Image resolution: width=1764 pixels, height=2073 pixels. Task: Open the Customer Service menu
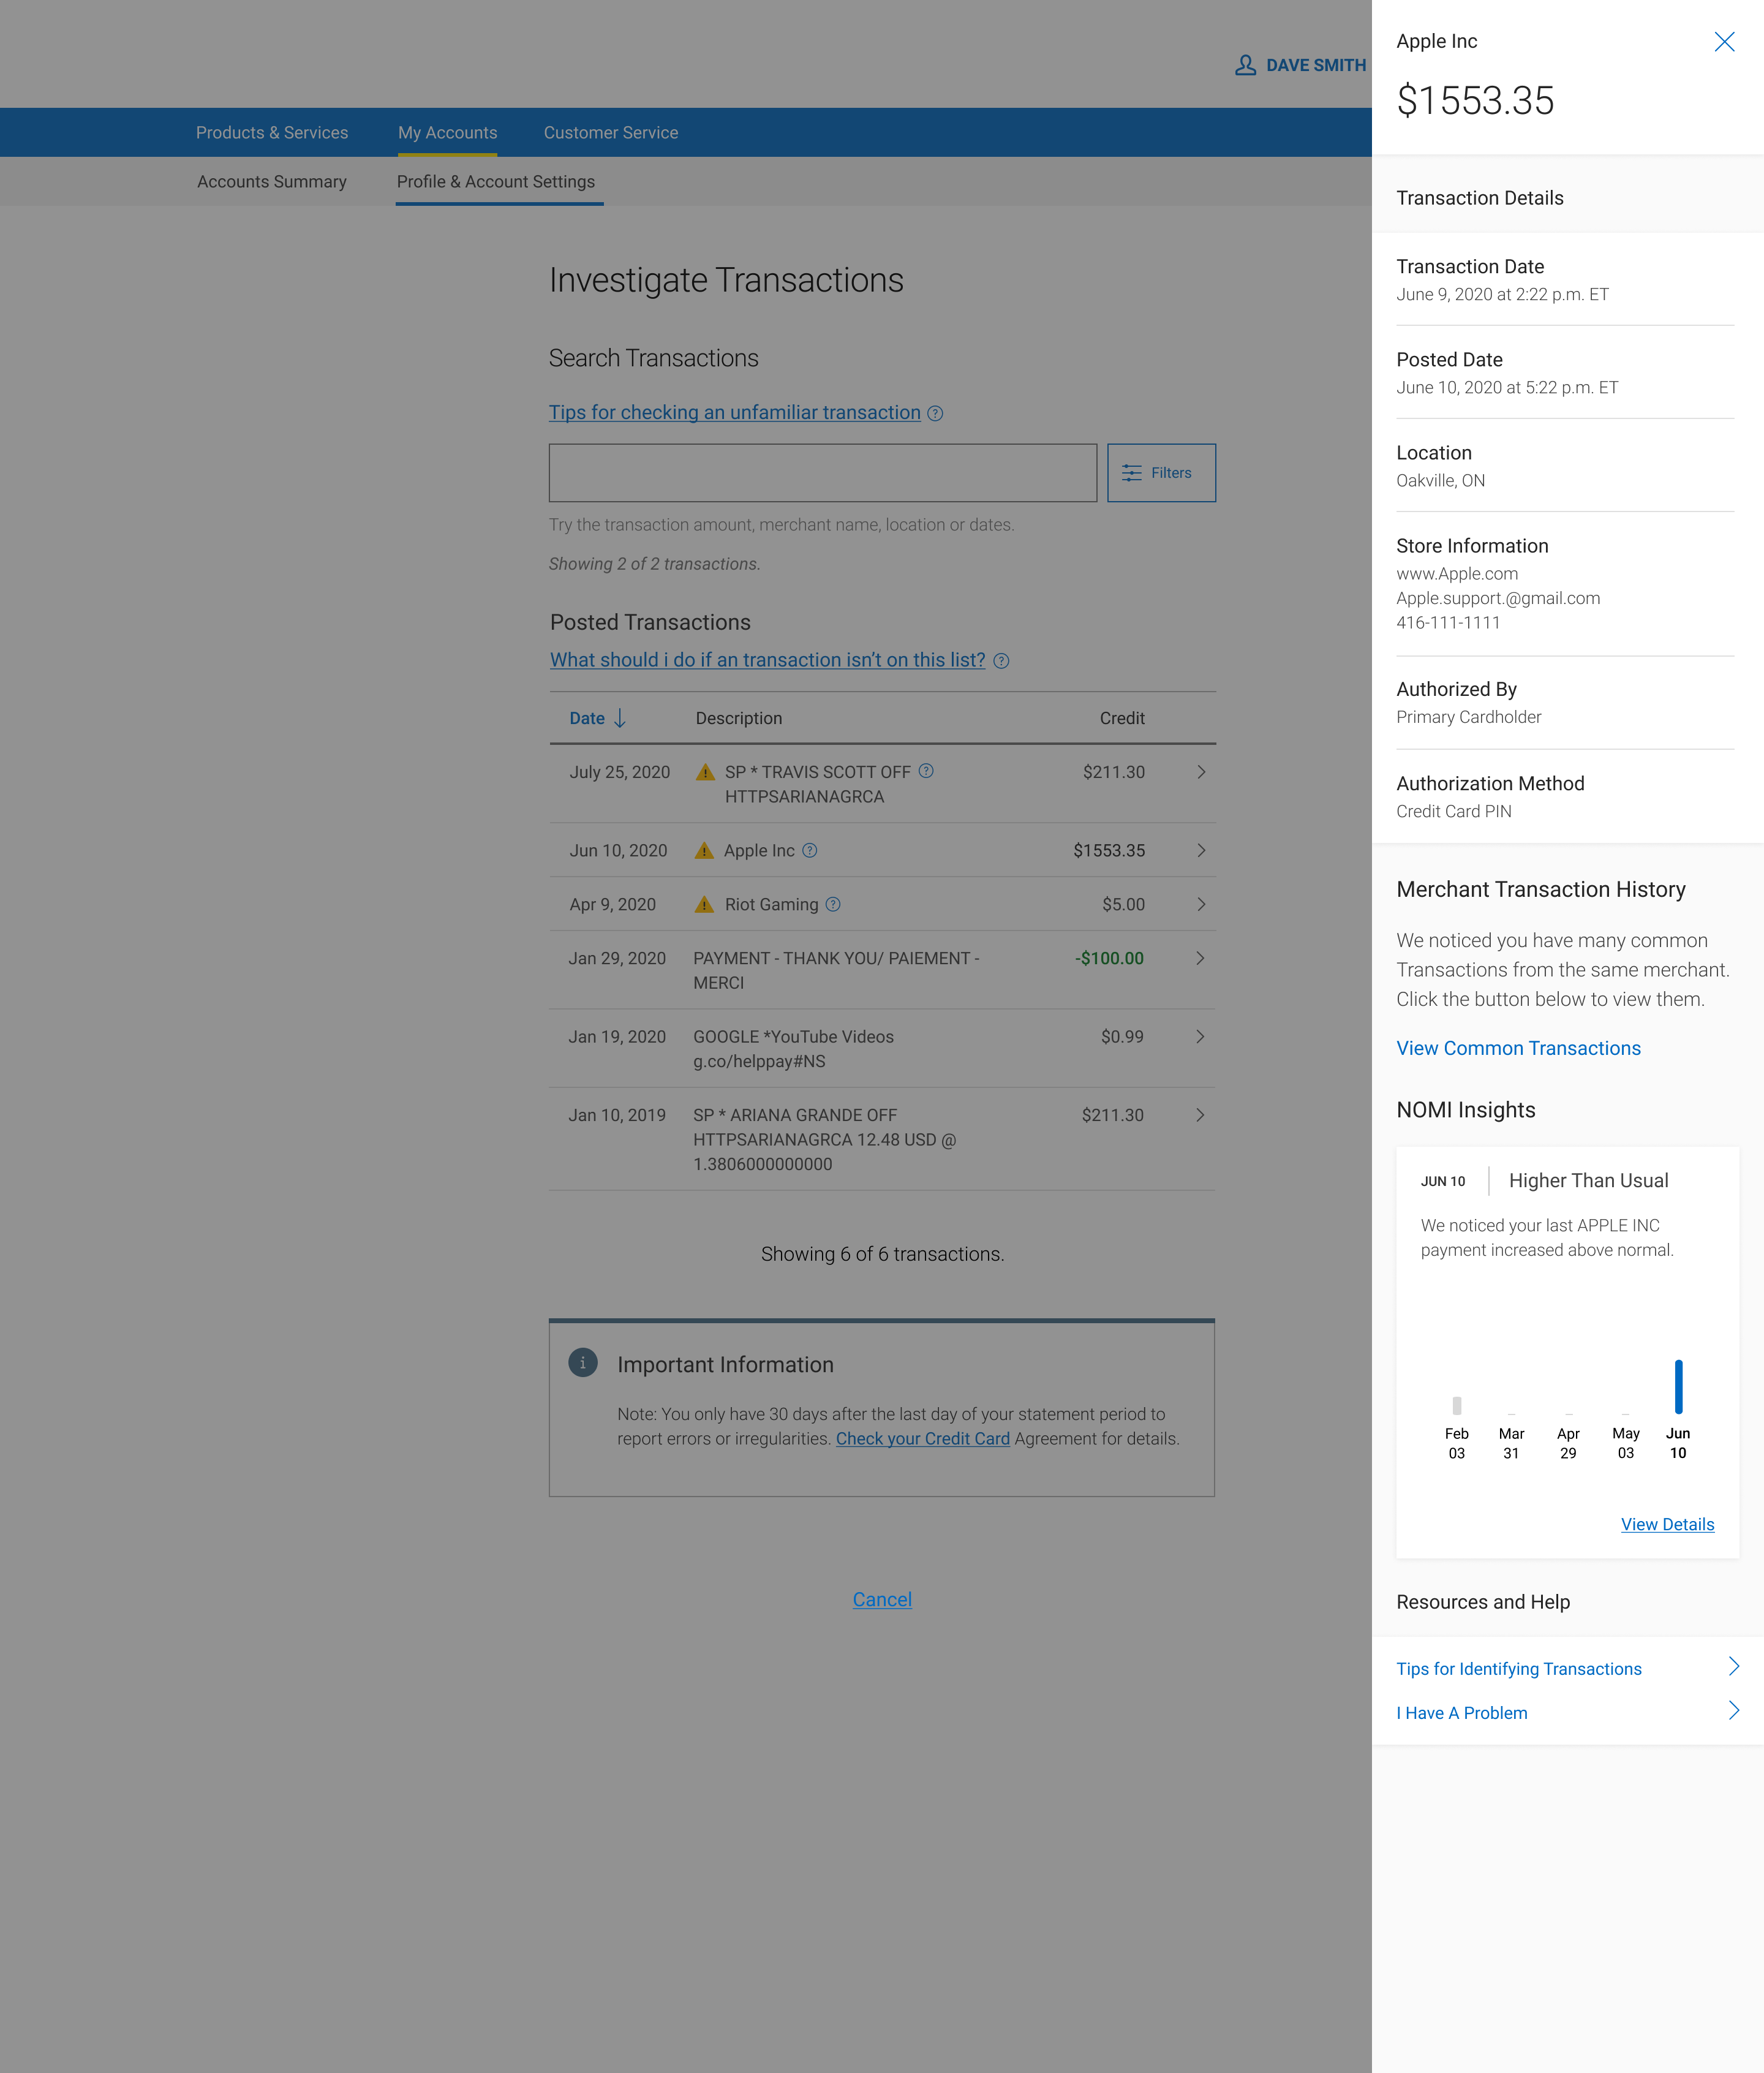[x=610, y=133]
